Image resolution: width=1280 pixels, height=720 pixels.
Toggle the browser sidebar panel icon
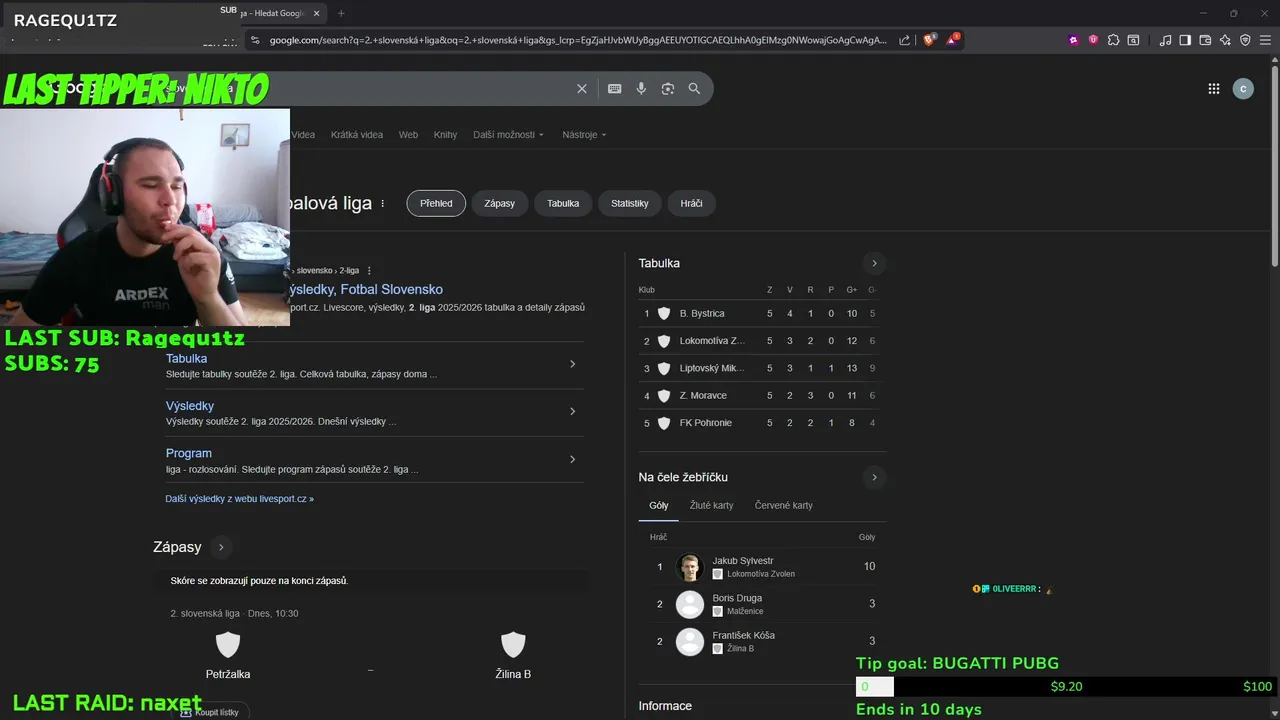pyautogui.click(x=1185, y=40)
